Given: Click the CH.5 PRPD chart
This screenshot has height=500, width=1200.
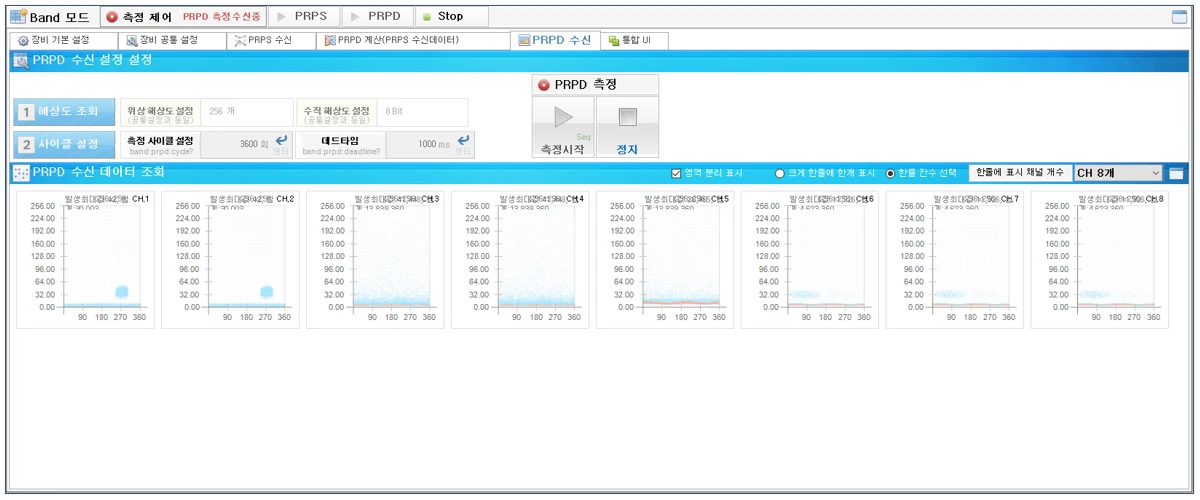Looking at the screenshot, I should [x=665, y=260].
